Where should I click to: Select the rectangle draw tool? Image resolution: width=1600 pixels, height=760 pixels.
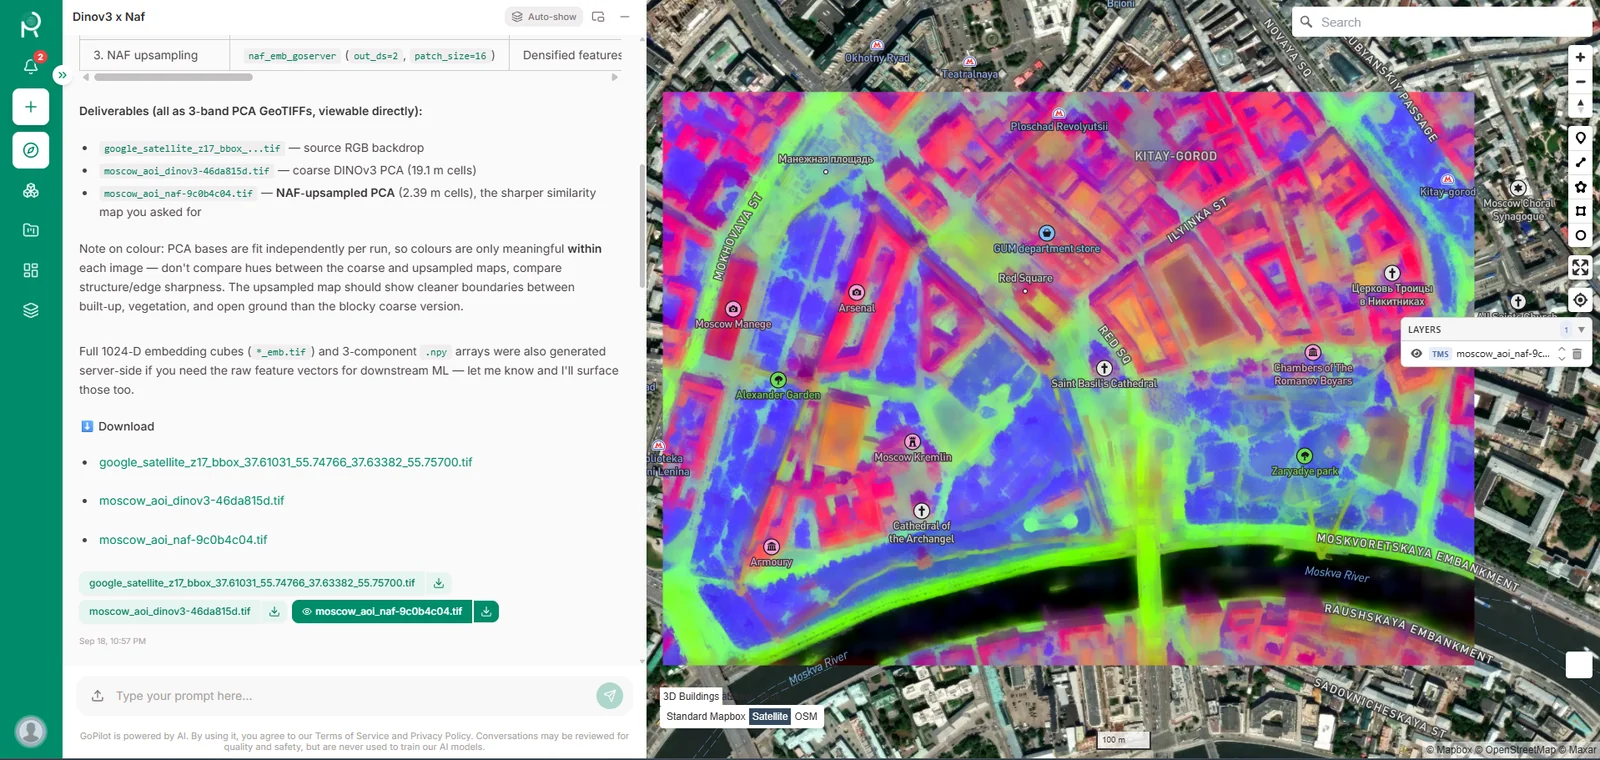pos(1580,211)
